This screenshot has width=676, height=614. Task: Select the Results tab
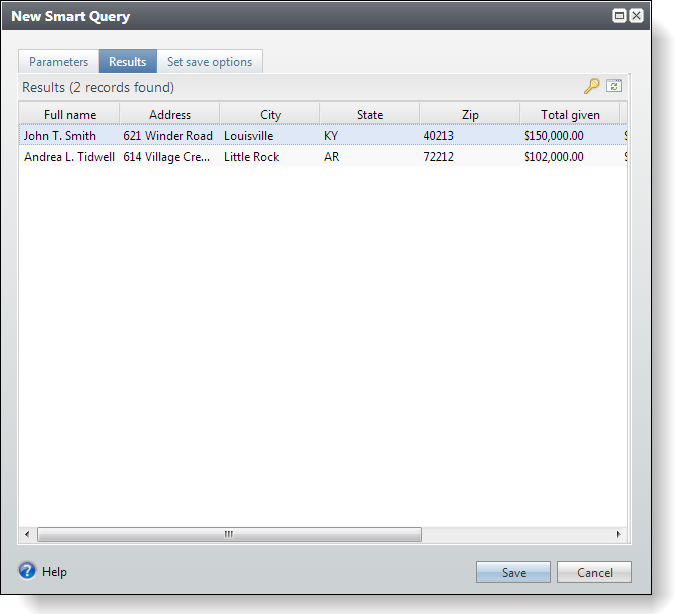pyautogui.click(x=127, y=62)
